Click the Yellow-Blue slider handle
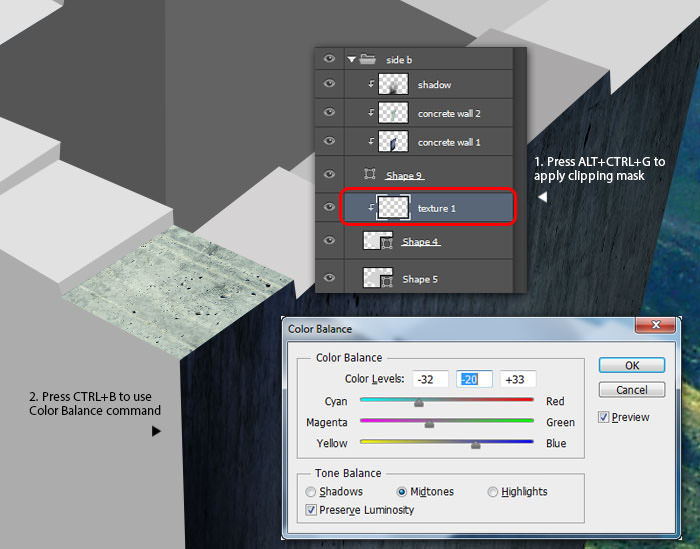Image resolution: width=700 pixels, height=549 pixels. tap(476, 445)
